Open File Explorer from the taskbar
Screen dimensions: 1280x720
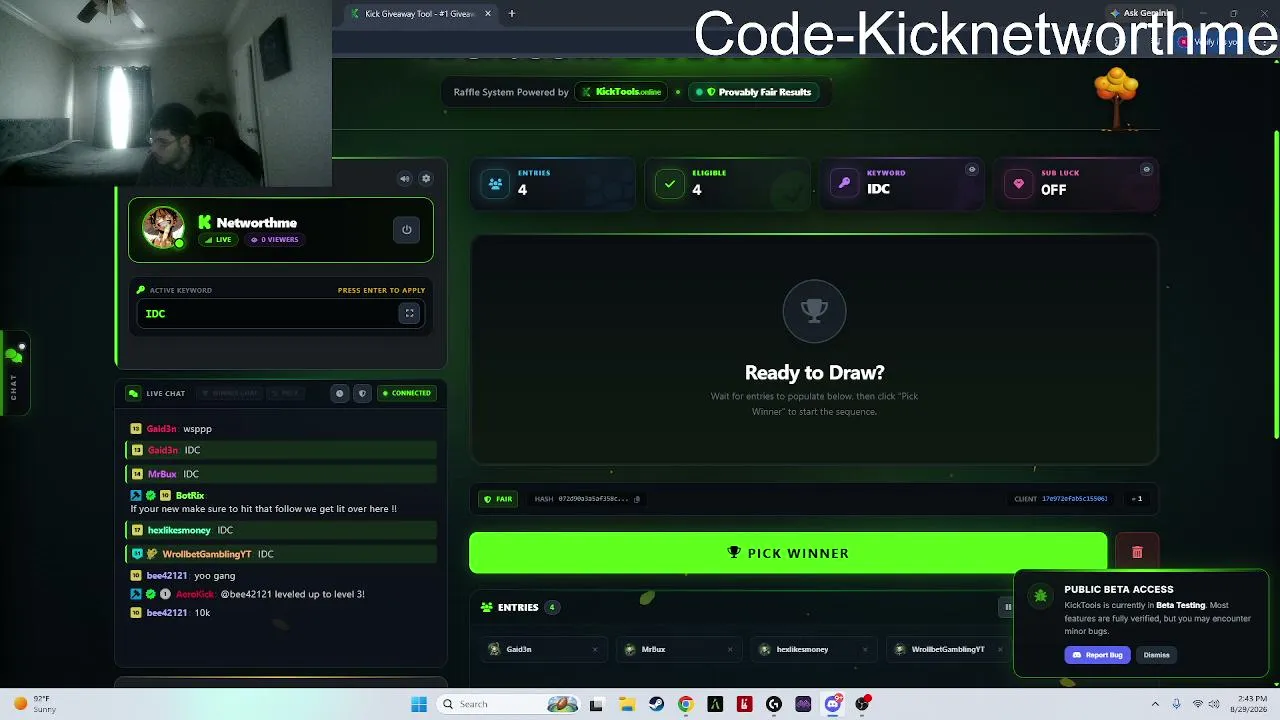(x=626, y=704)
